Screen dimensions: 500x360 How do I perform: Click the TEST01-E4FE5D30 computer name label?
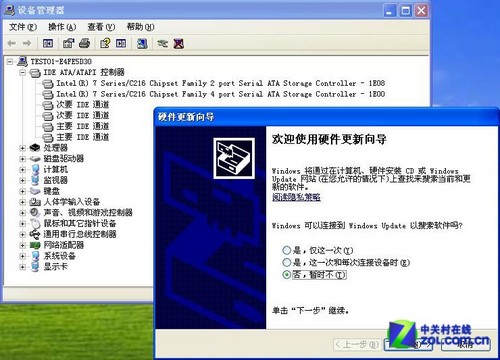(61, 61)
